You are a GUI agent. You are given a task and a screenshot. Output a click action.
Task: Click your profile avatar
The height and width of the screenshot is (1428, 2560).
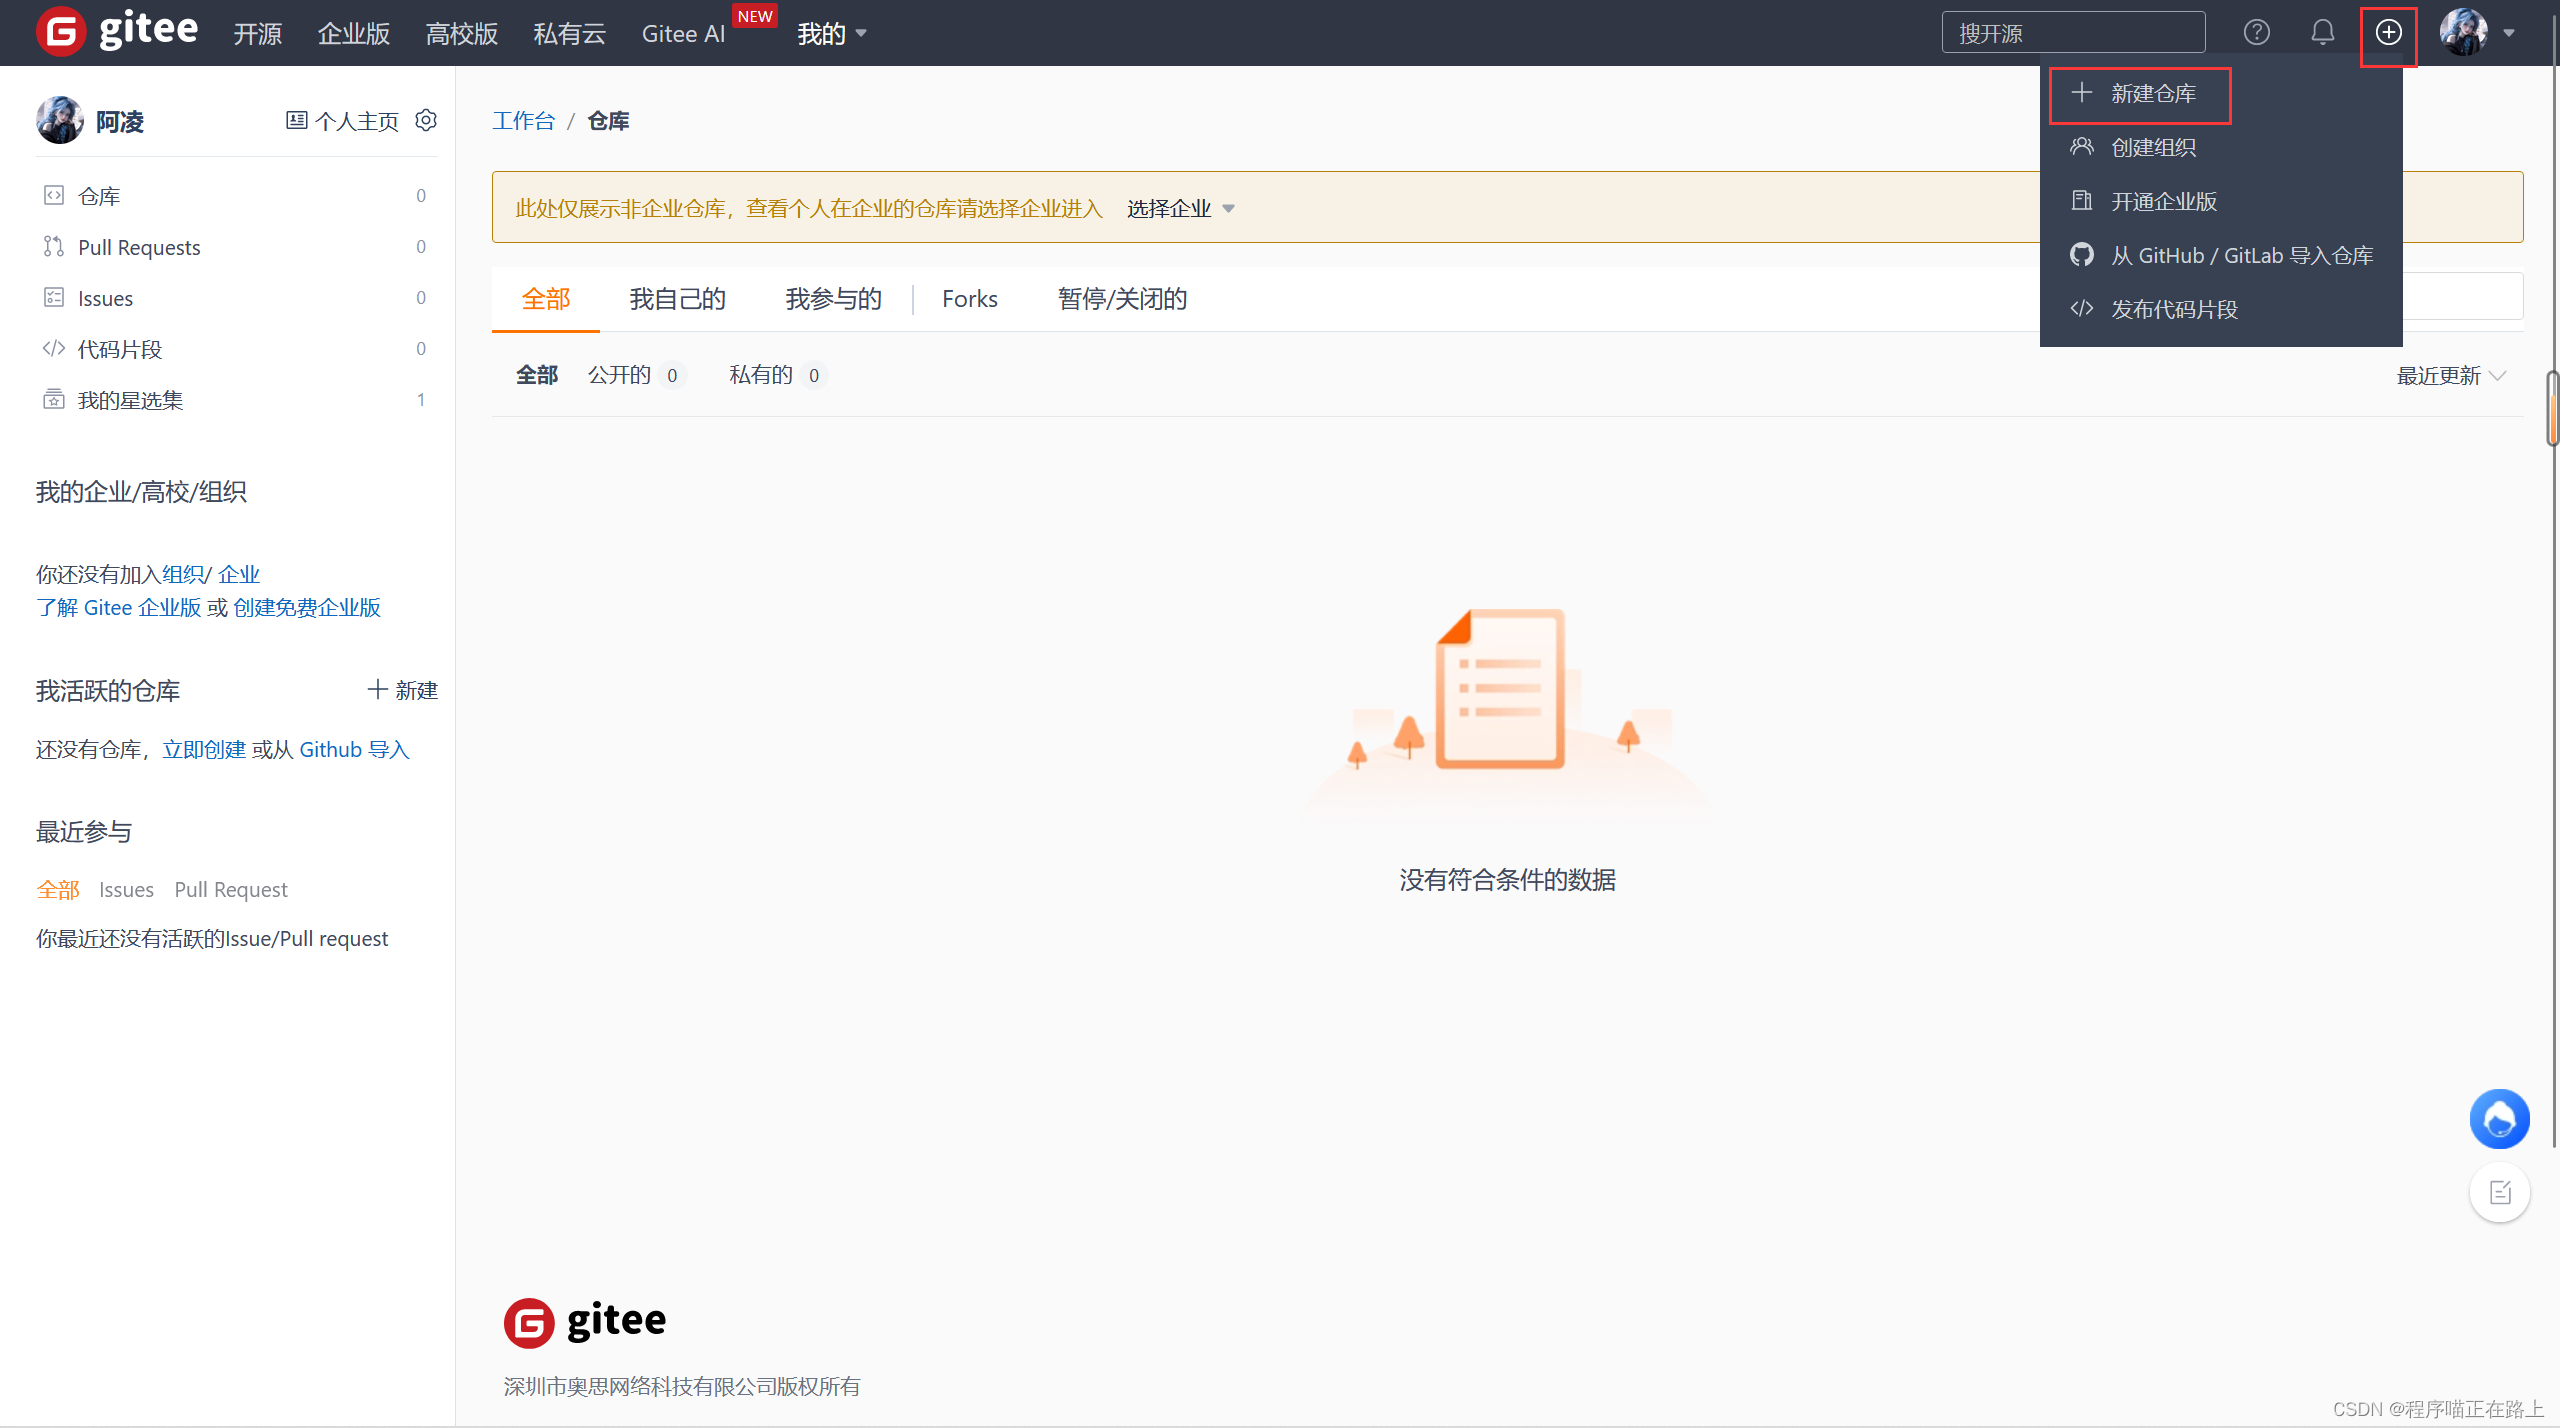tap(2465, 31)
